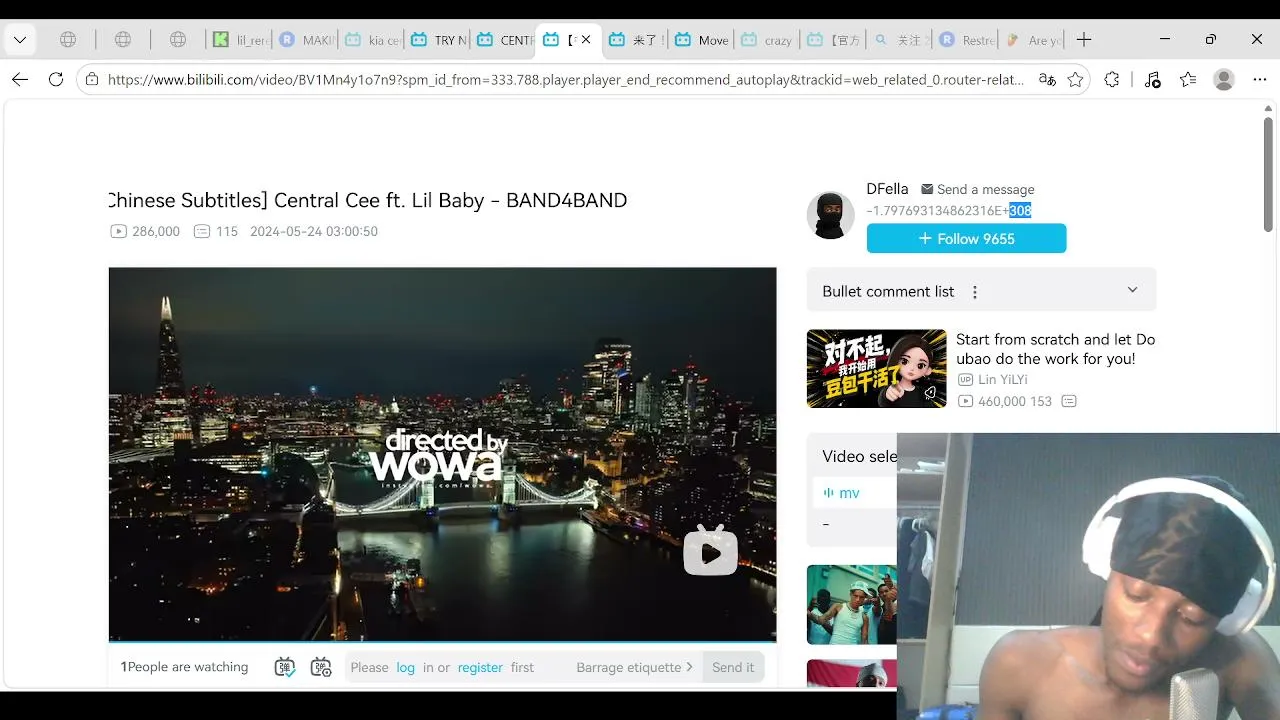Click the 286,000 play count

145,231
